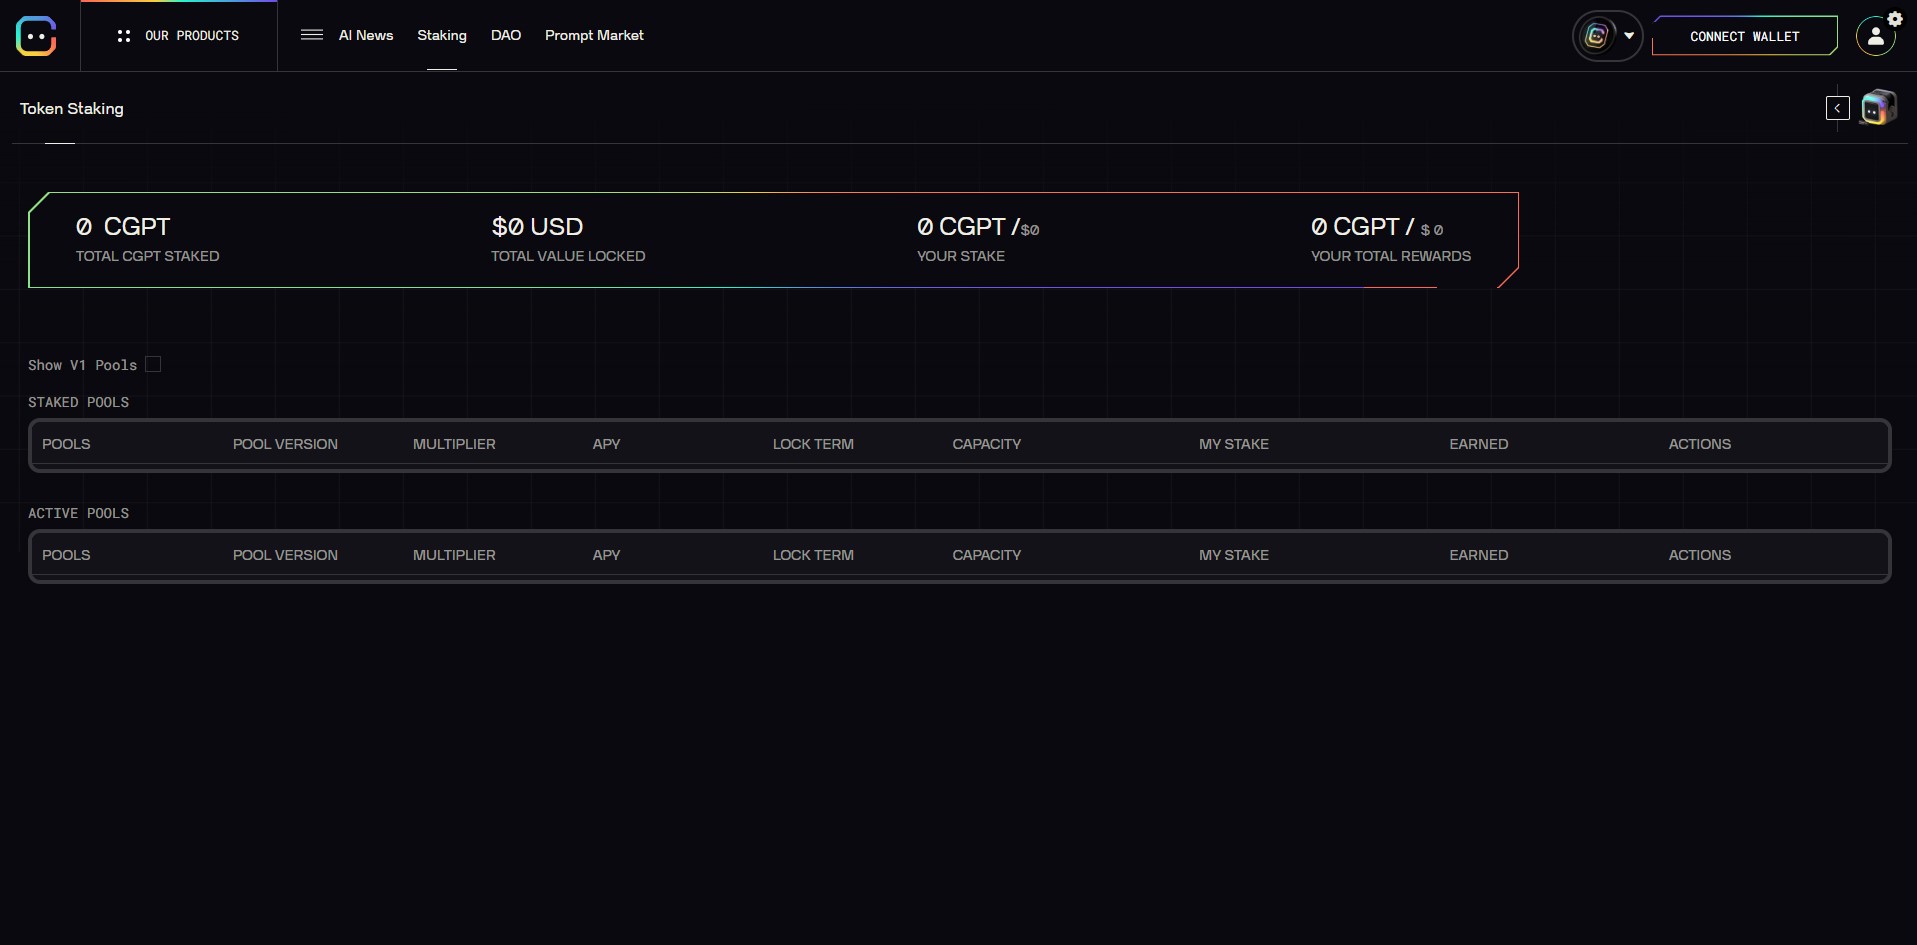Open the DAO menu item

[506, 35]
